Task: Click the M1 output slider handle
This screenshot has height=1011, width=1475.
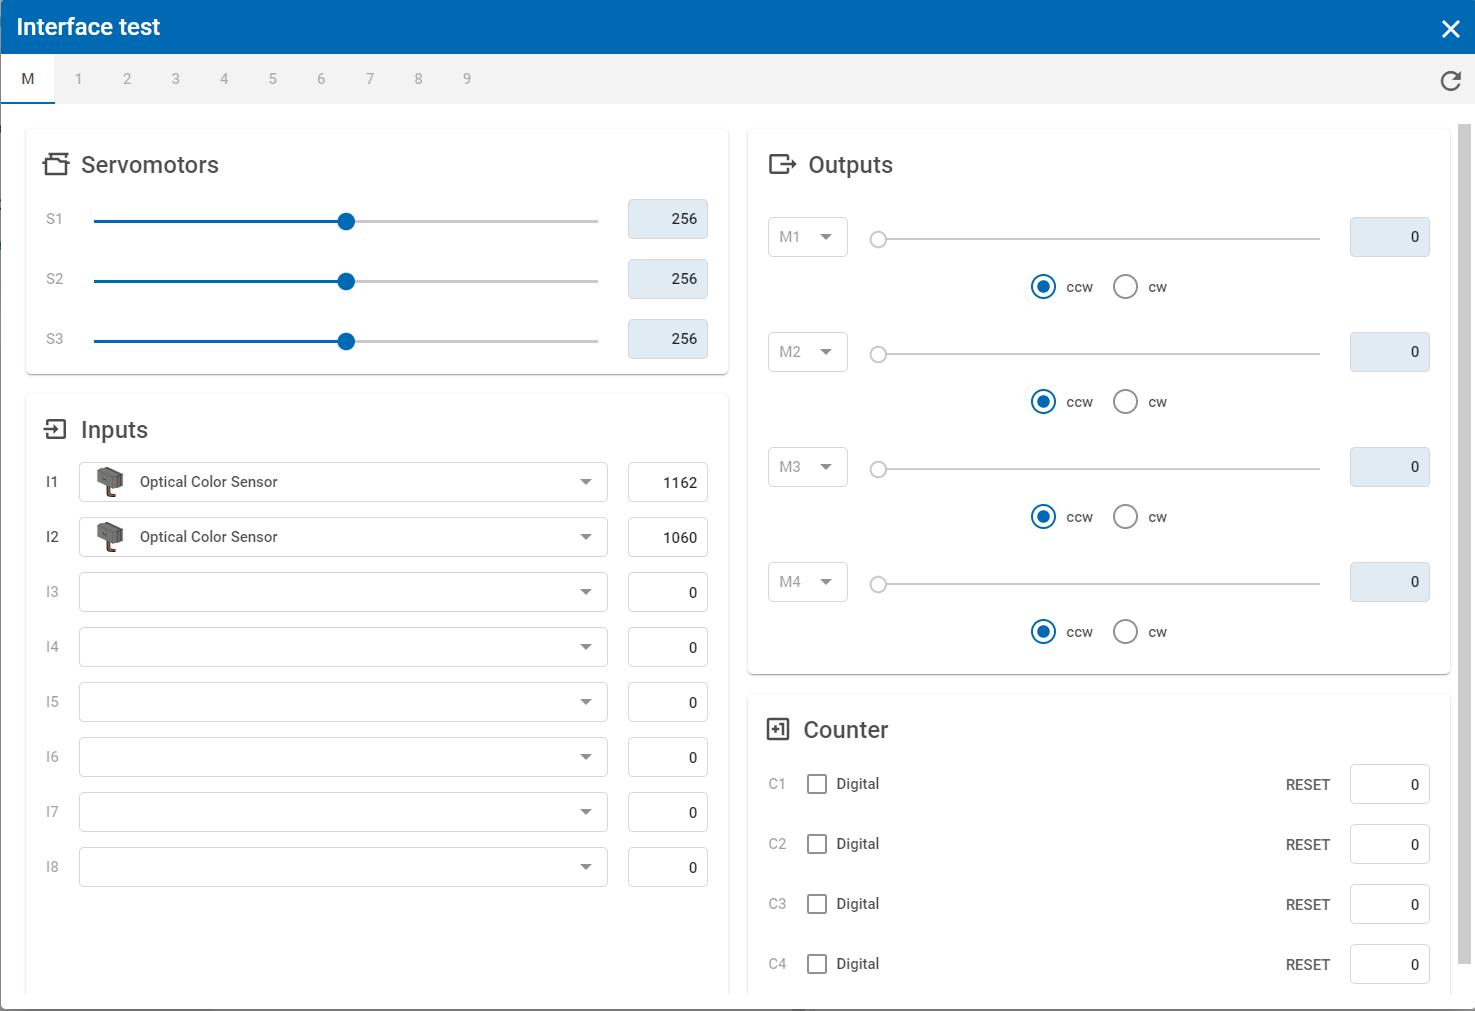Action: pos(878,239)
